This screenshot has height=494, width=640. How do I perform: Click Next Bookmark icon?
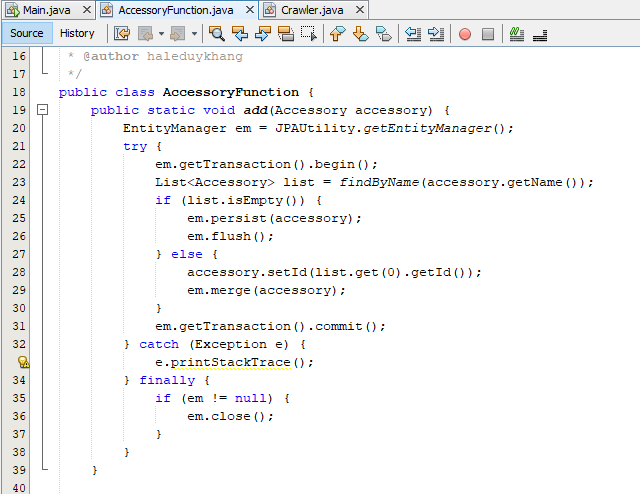click(x=360, y=33)
